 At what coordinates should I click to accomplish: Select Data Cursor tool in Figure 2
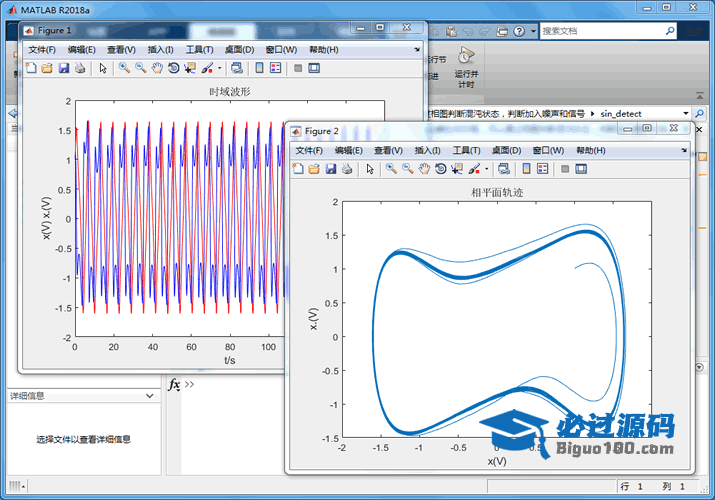(x=457, y=168)
